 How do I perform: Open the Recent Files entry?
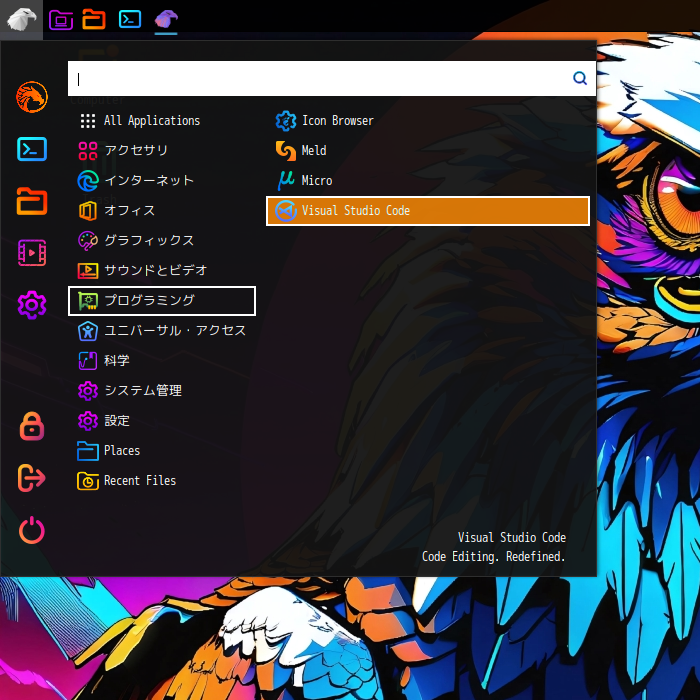(139, 481)
